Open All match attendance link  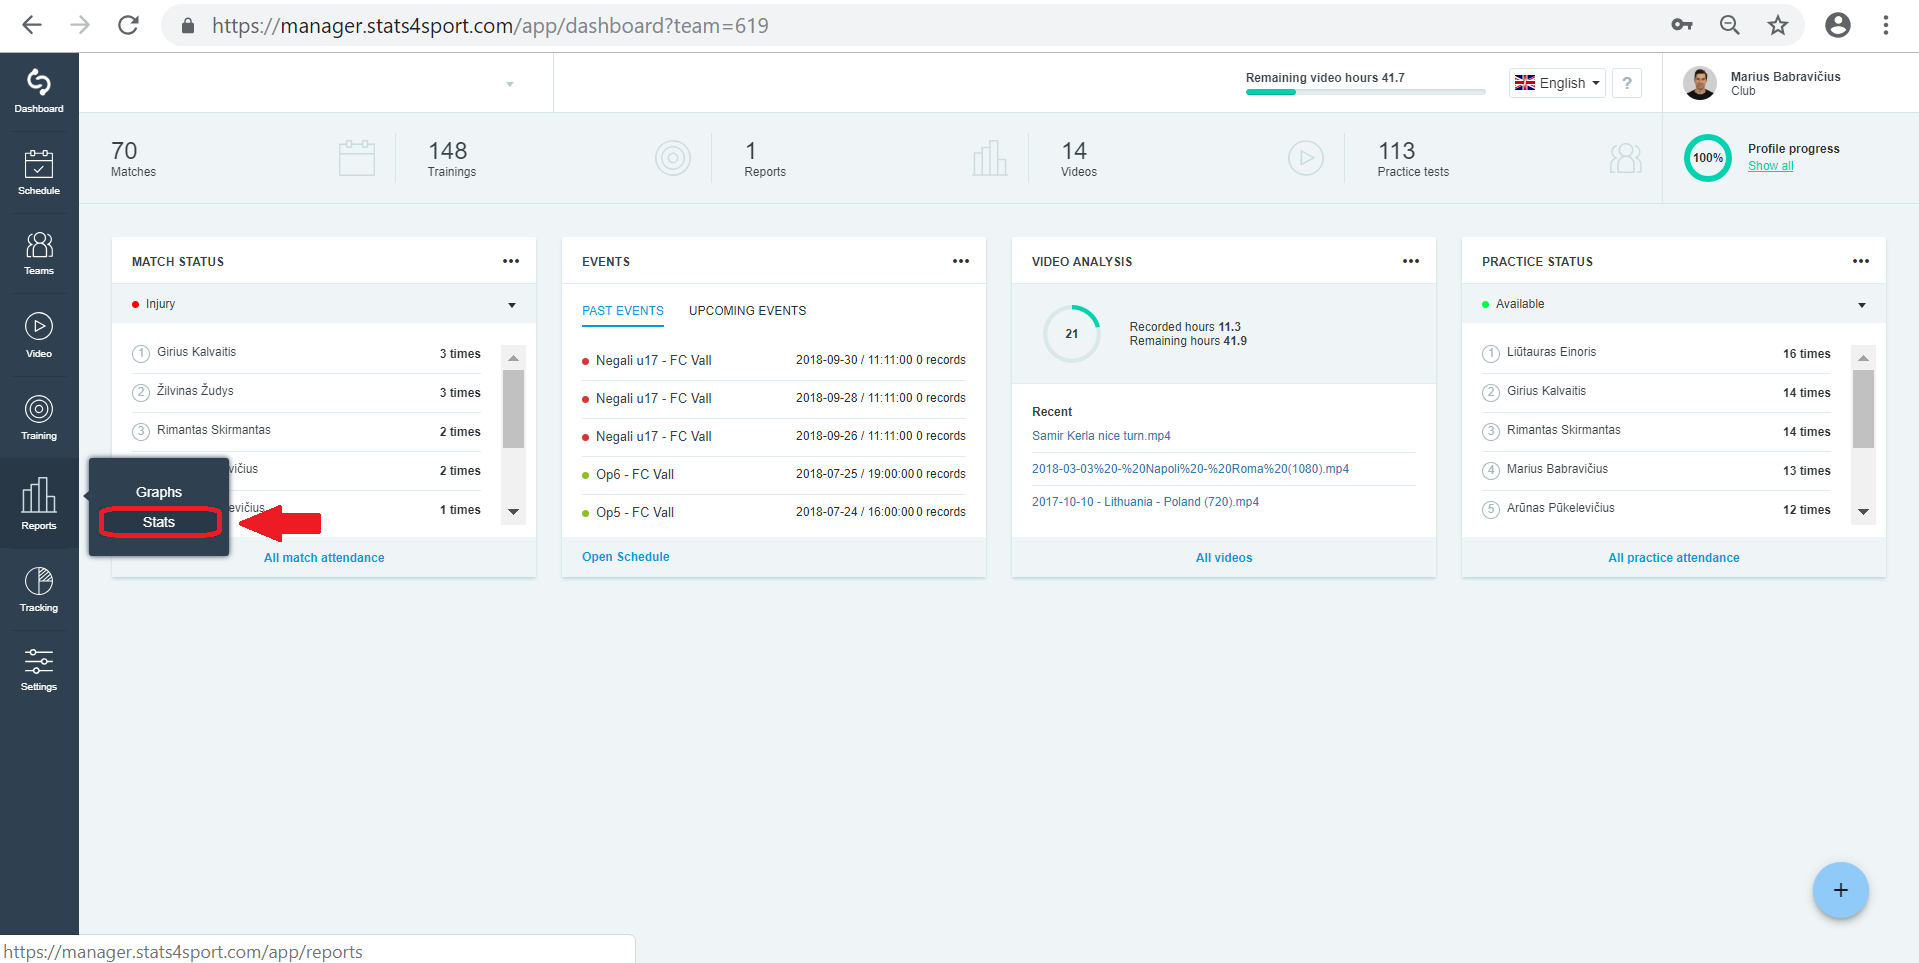click(324, 558)
